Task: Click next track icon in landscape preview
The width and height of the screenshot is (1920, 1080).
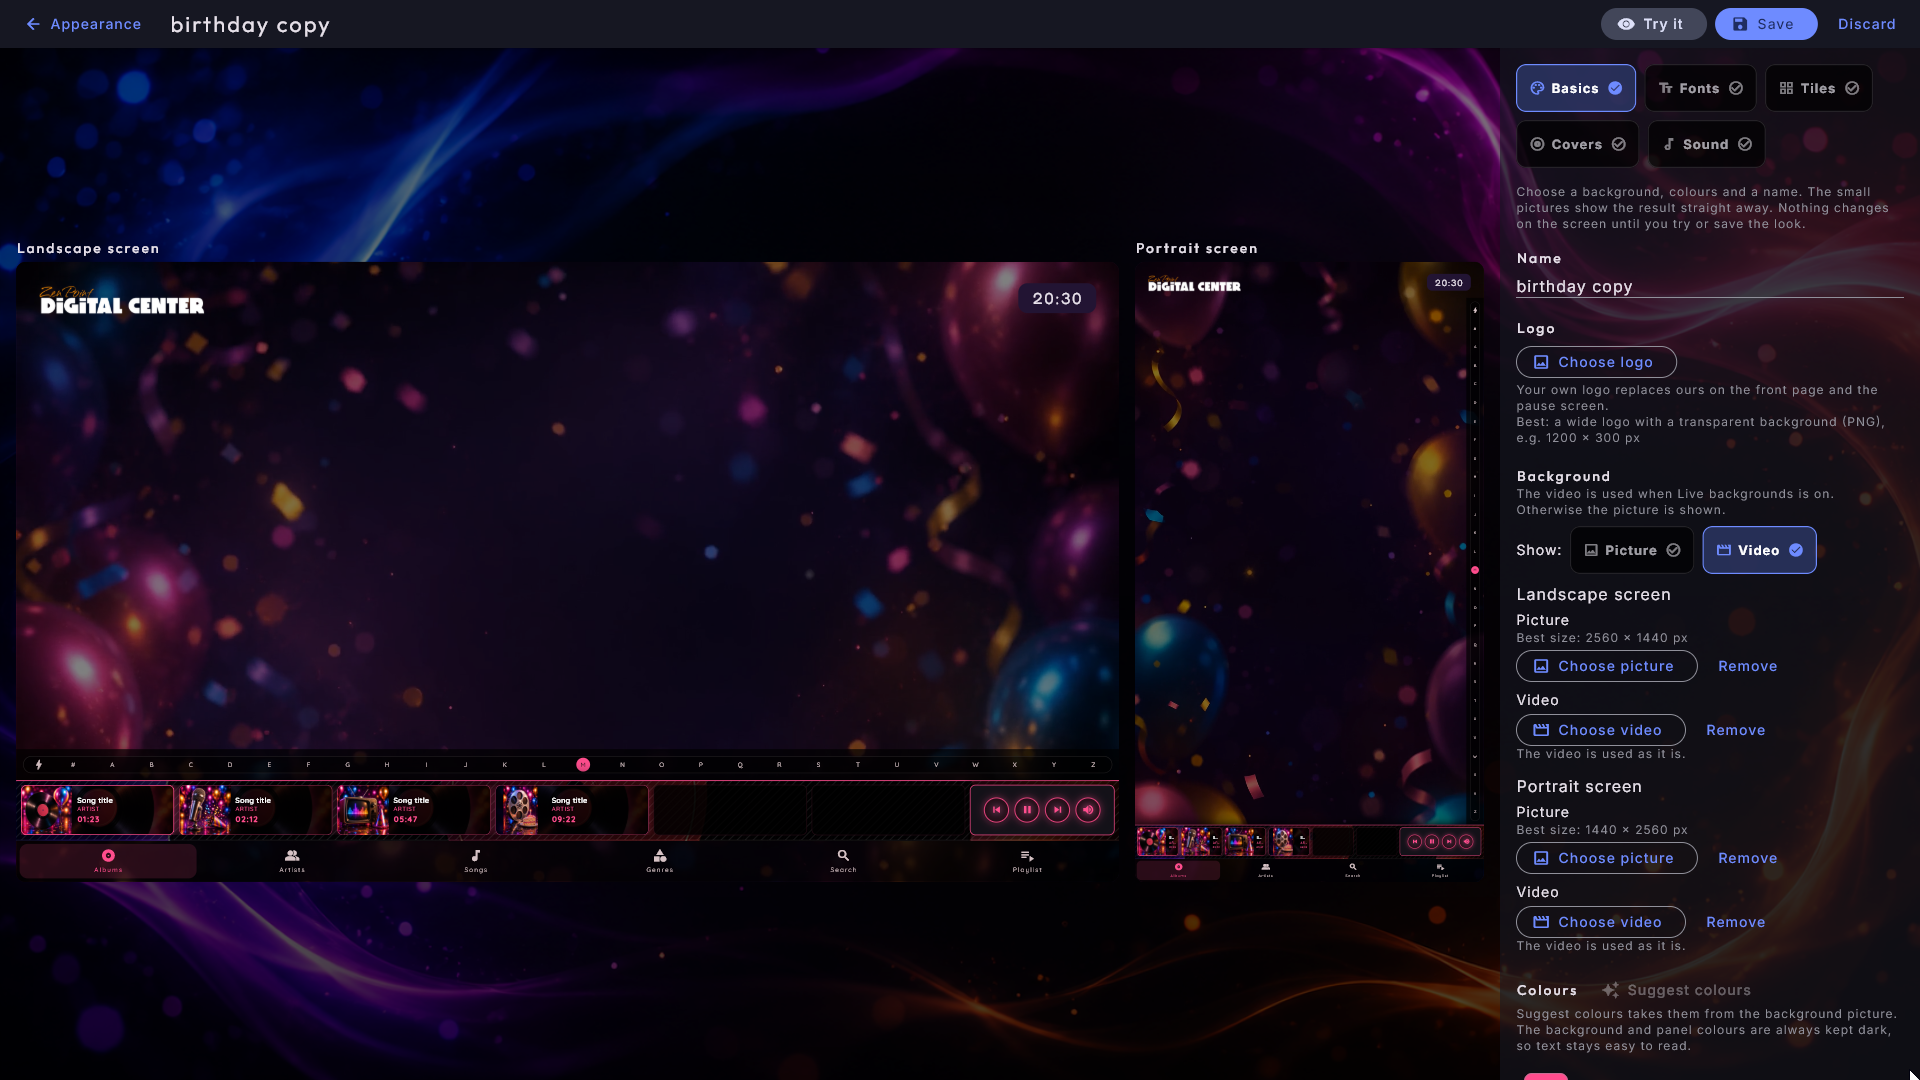Action: pyautogui.click(x=1058, y=810)
